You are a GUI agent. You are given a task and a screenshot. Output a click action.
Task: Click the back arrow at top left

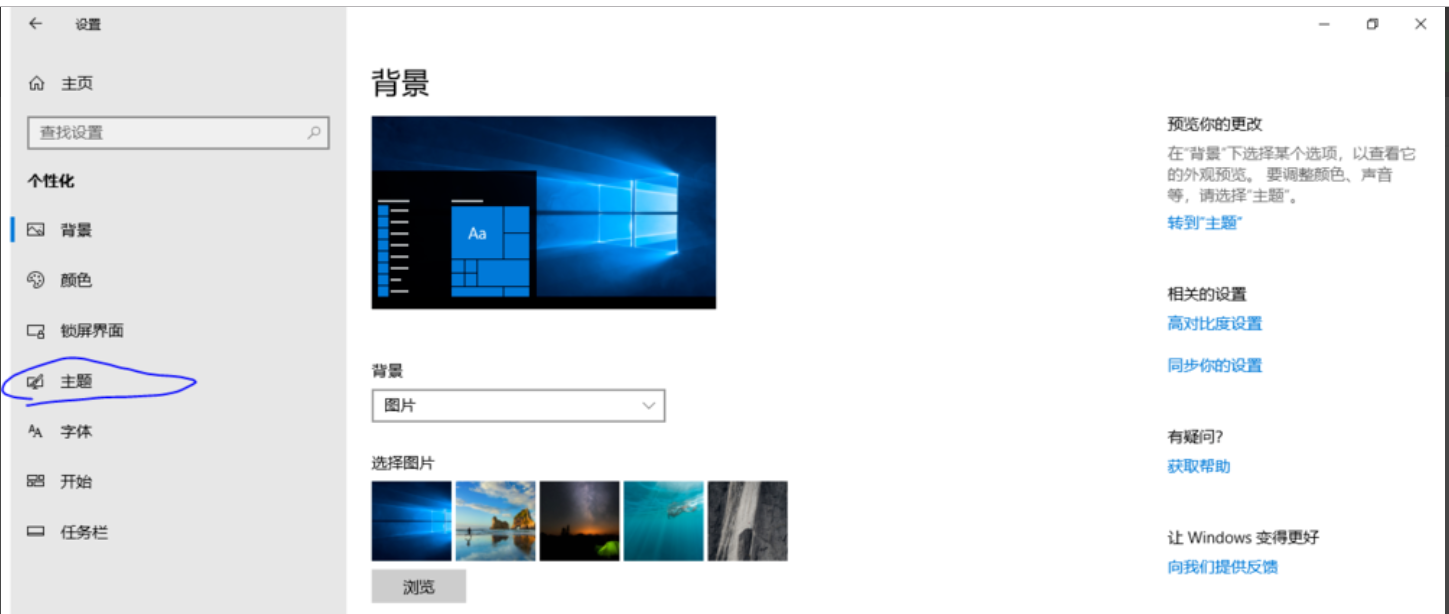pos(37,23)
